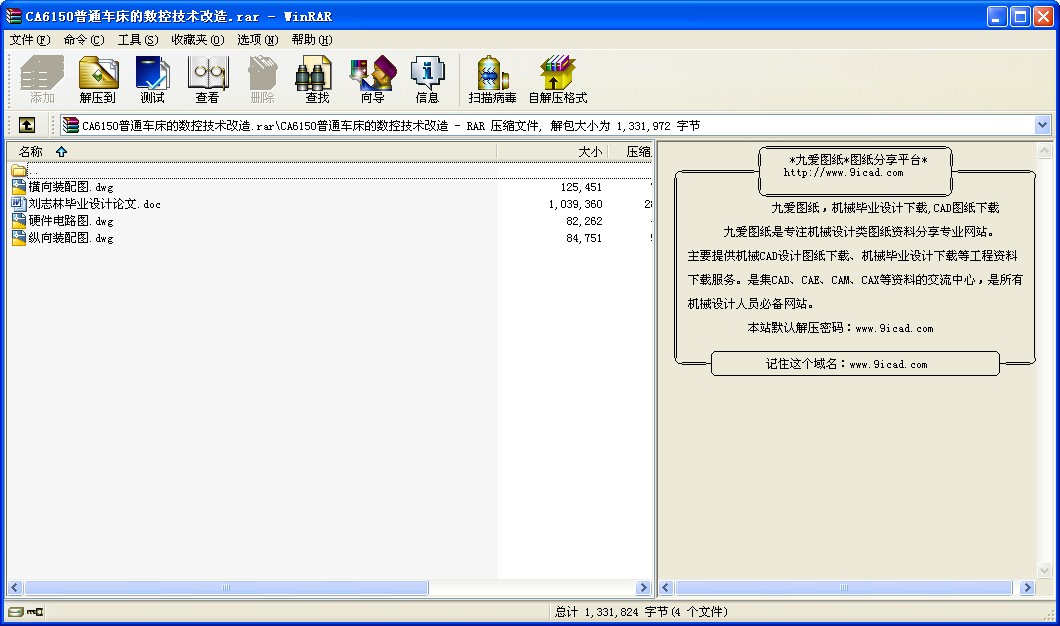Click the RAR archive icon in address bar
1060x626 pixels.
click(x=70, y=125)
